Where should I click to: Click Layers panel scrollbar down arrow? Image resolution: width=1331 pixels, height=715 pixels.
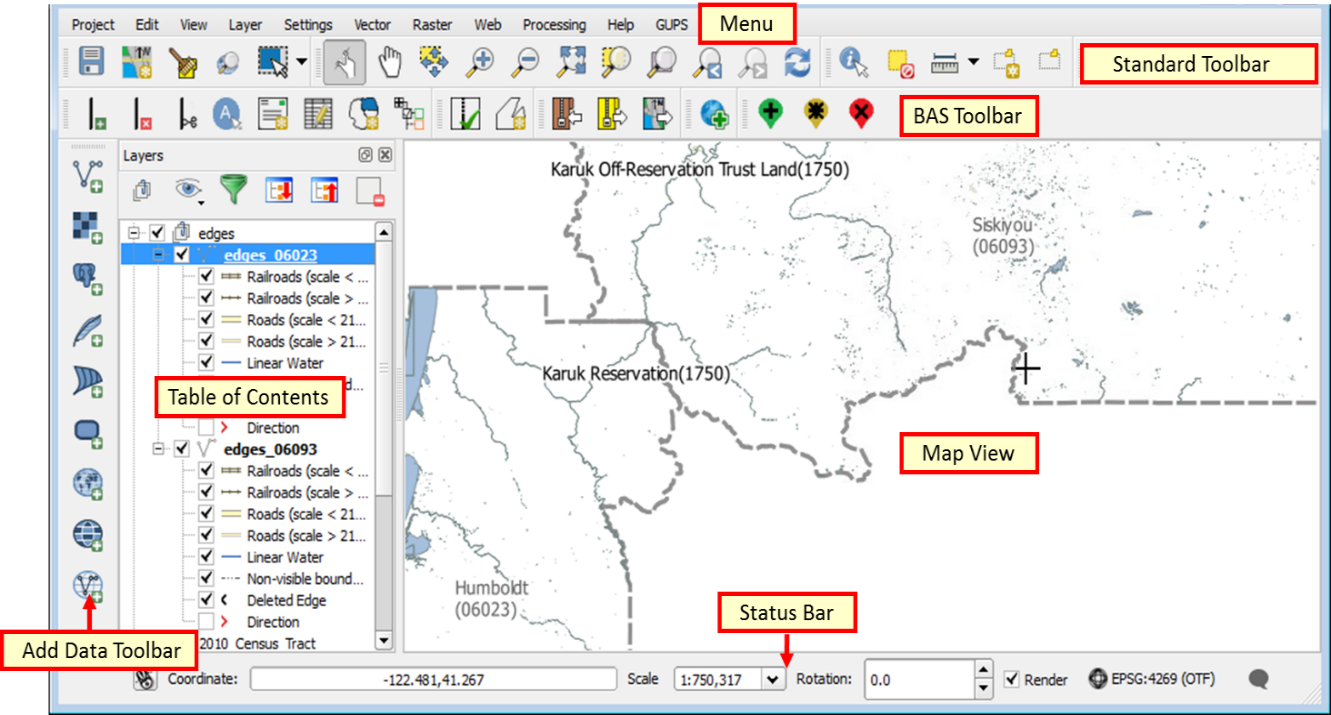tap(383, 640)
